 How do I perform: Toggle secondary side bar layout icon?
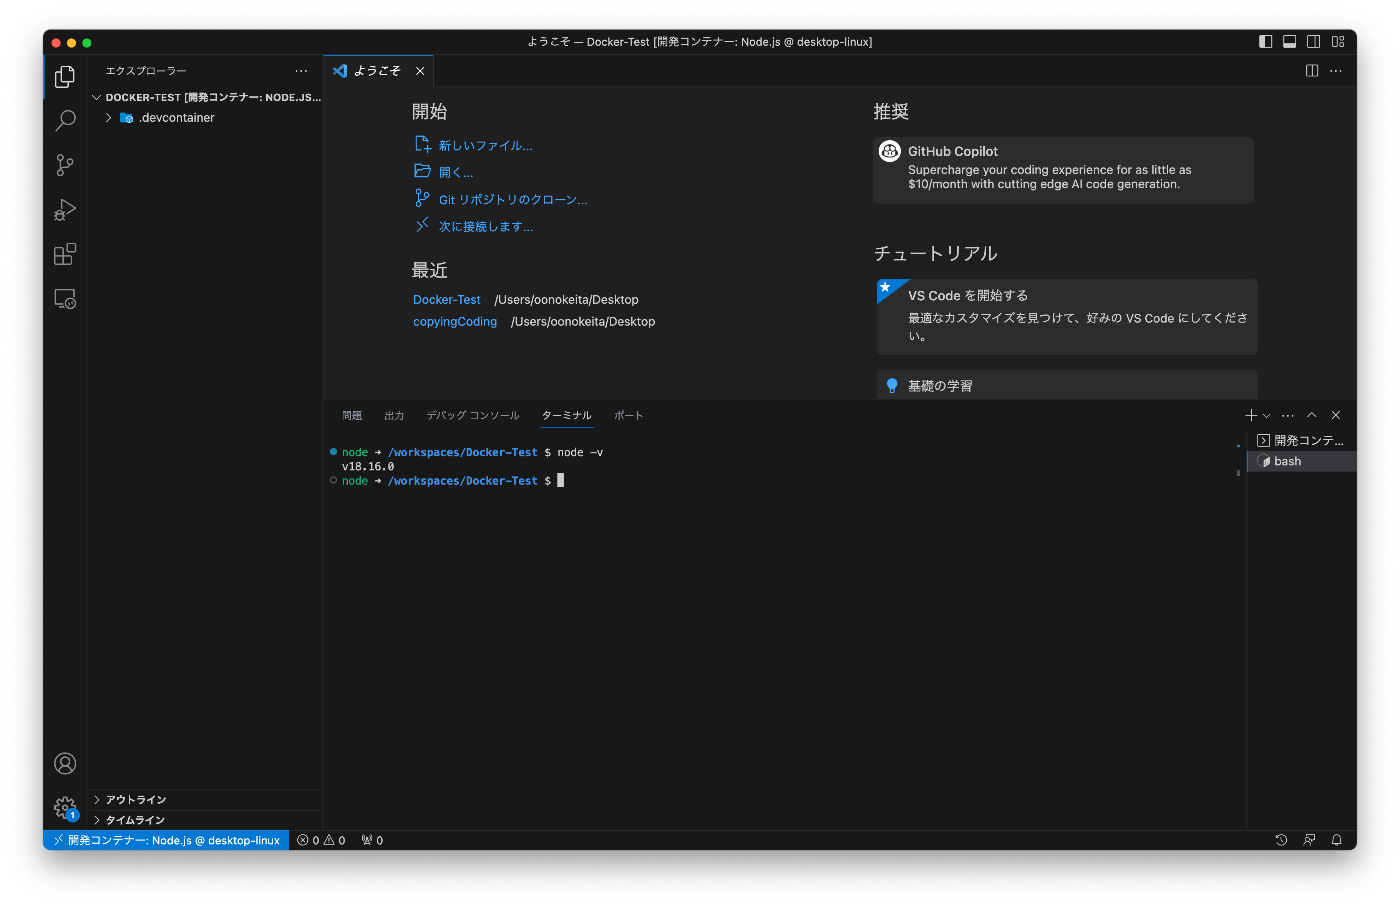pyautogui.click(x=1314, y=42)
